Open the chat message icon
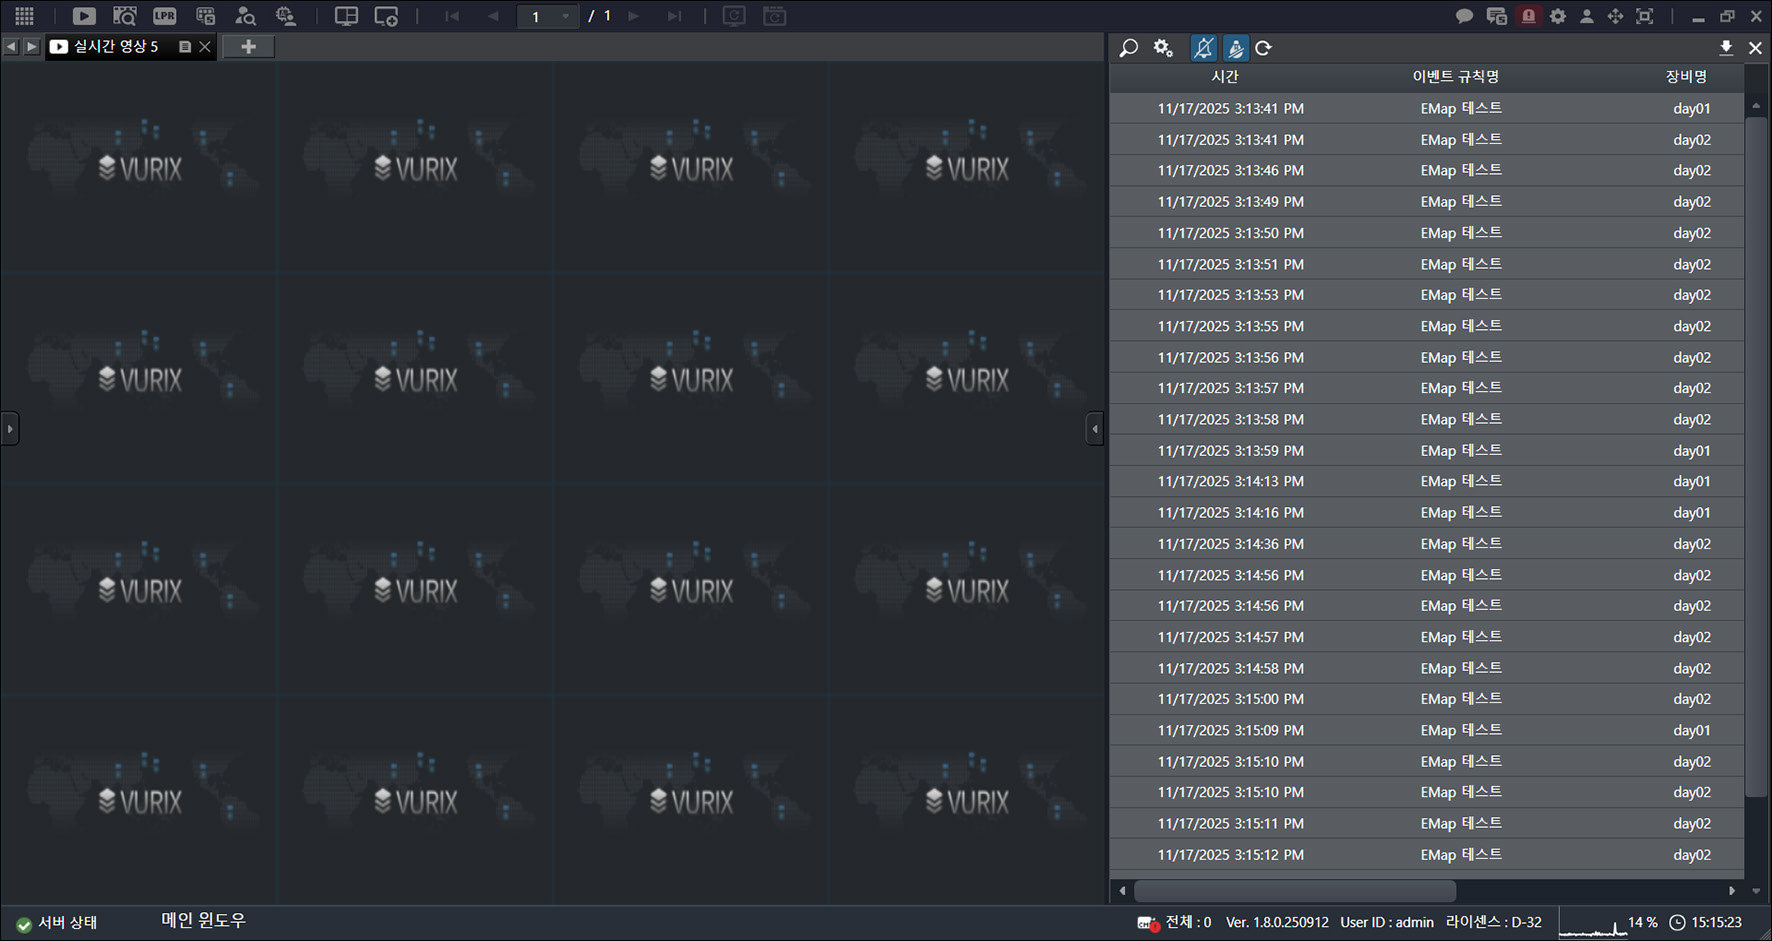1772x941 pixels. [x=1464, y=16]
